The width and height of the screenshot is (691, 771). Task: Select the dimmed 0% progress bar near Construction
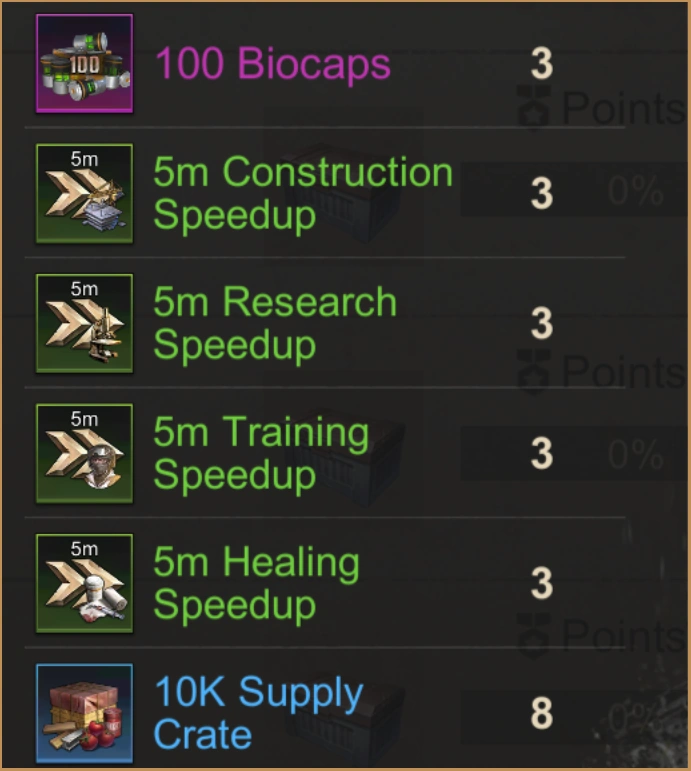pyautogui.click(x=574, y=189)
